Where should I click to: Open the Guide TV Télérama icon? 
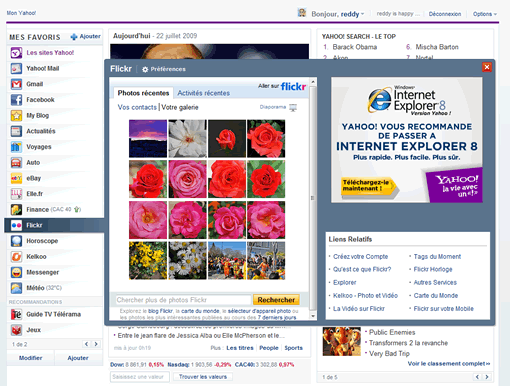[16, 314]
